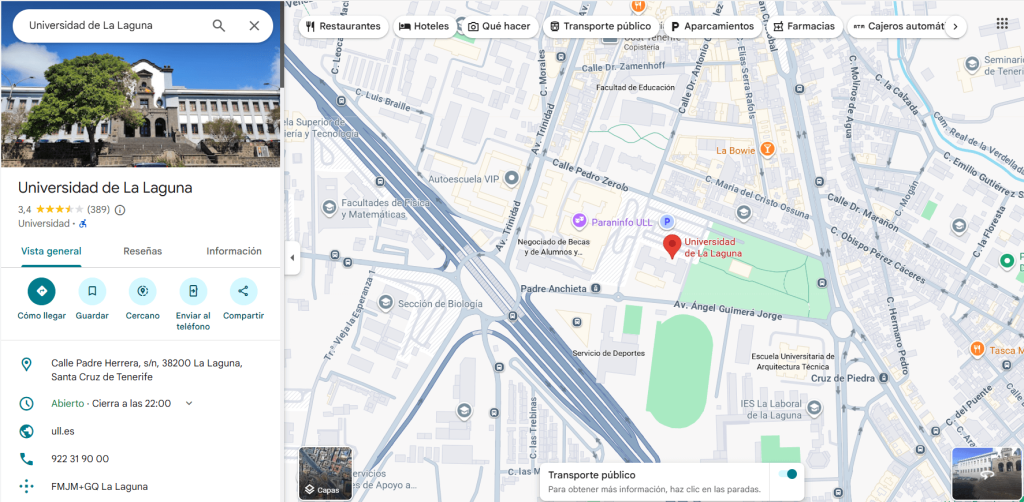Click the Servicio de Deportes map label
The height and width of the screenshot is (502, 1024).
click(x=609, y=353)
